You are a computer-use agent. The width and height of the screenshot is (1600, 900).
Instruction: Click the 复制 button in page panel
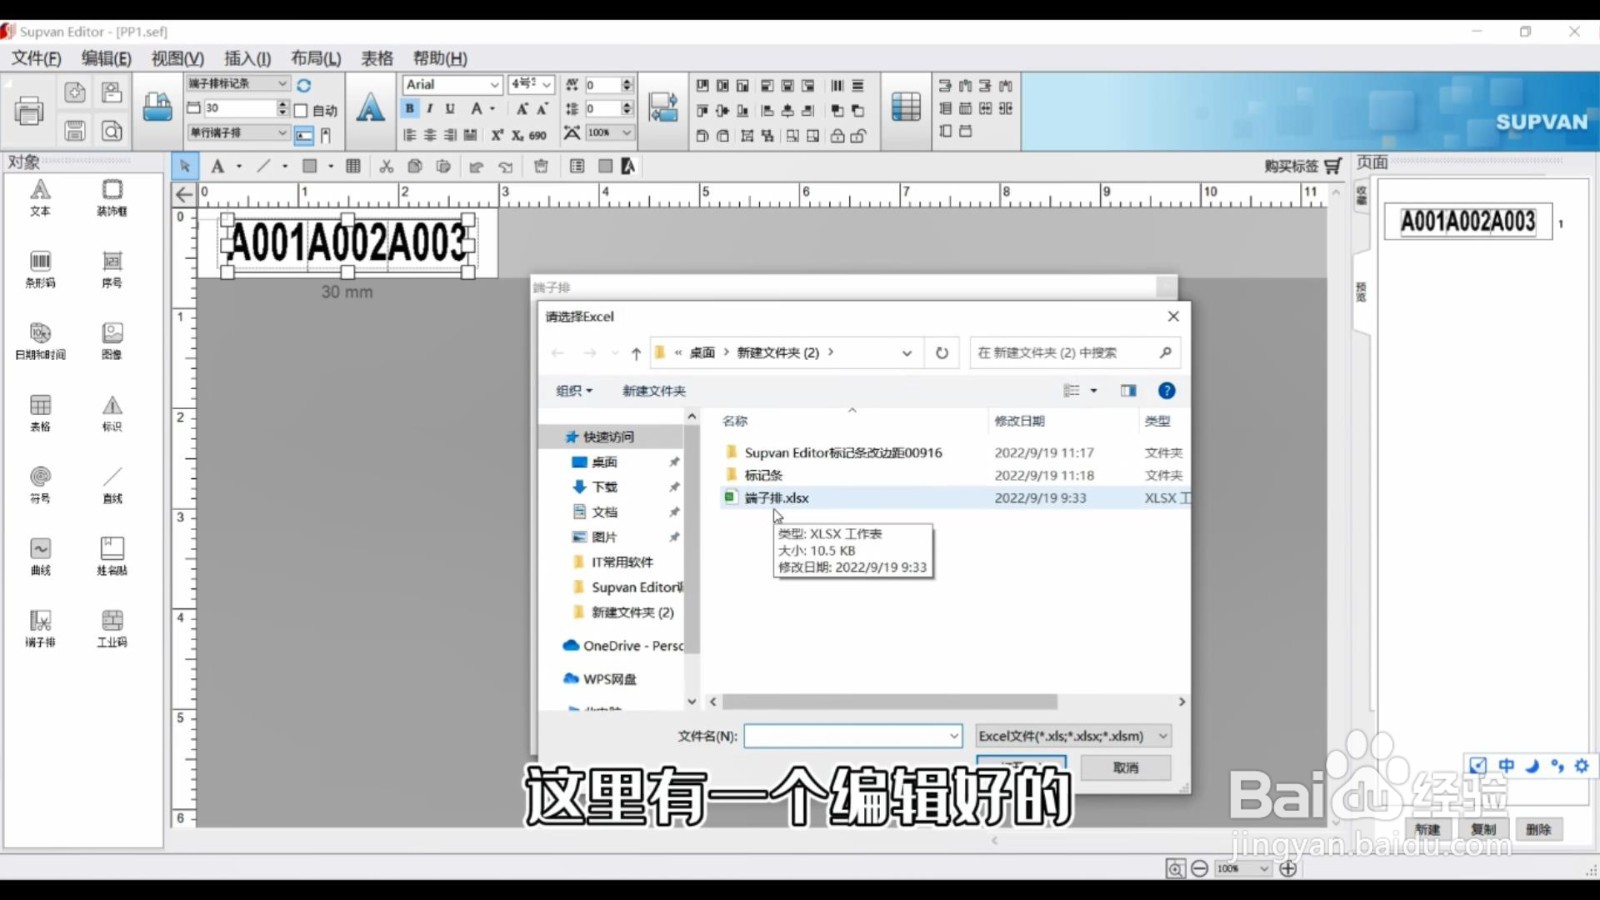pyautogui.click(x=1483, y=829)
